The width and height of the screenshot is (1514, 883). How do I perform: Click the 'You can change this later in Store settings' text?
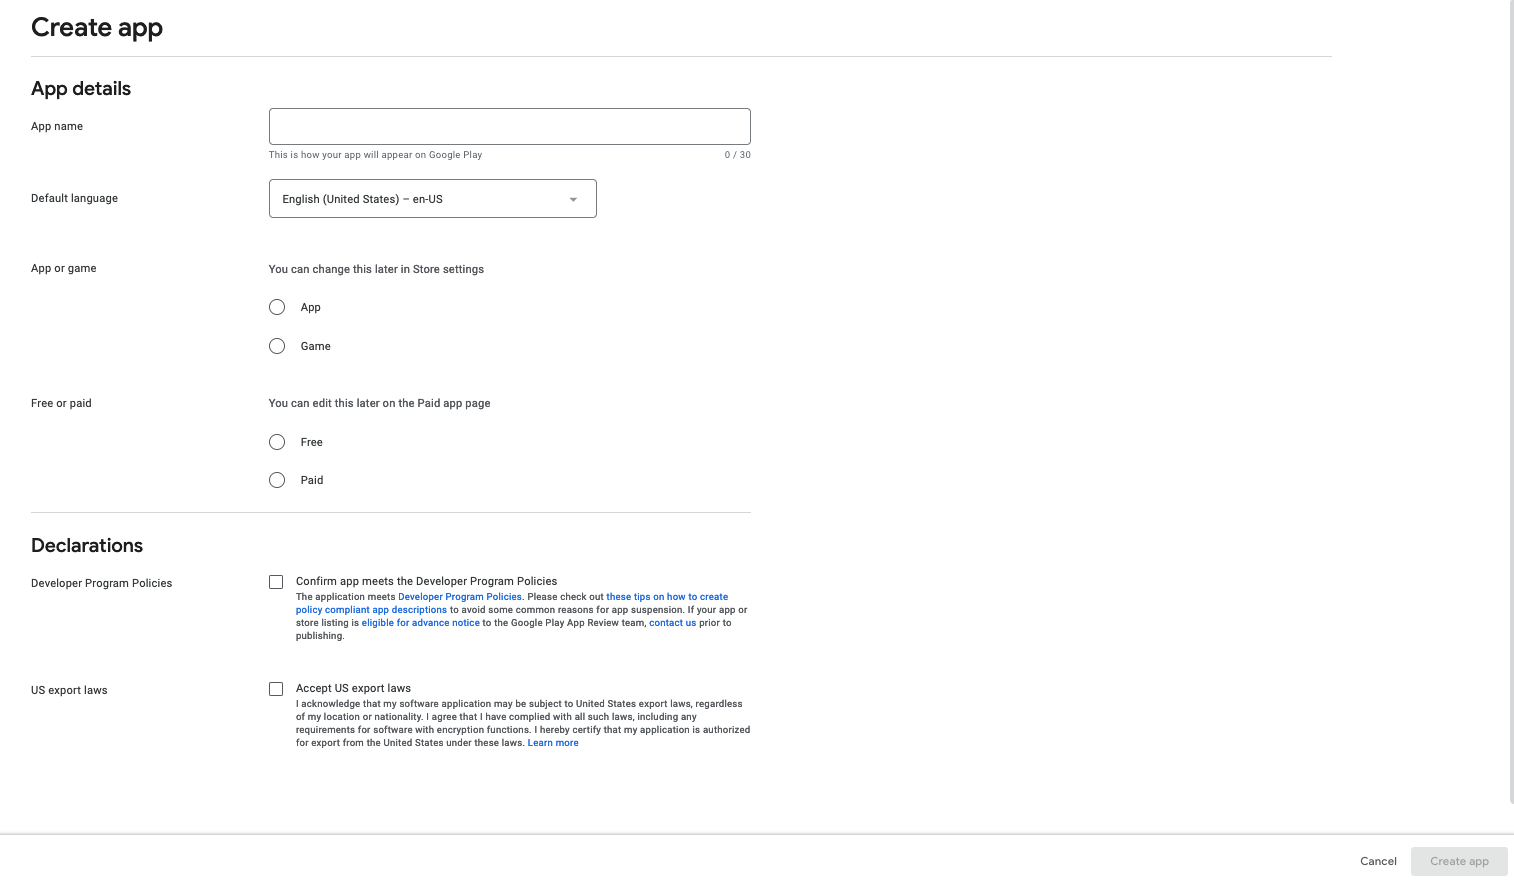[x=376, y=269]
